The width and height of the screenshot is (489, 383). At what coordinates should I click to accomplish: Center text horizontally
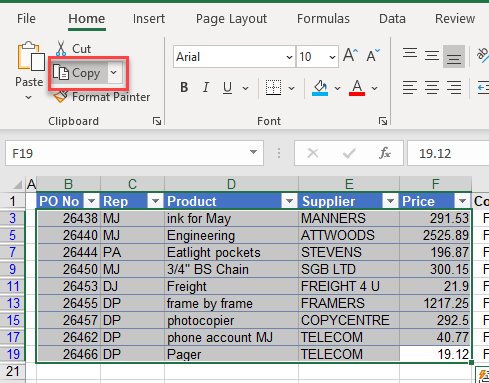pyautogui.click(x=432, y=88)
